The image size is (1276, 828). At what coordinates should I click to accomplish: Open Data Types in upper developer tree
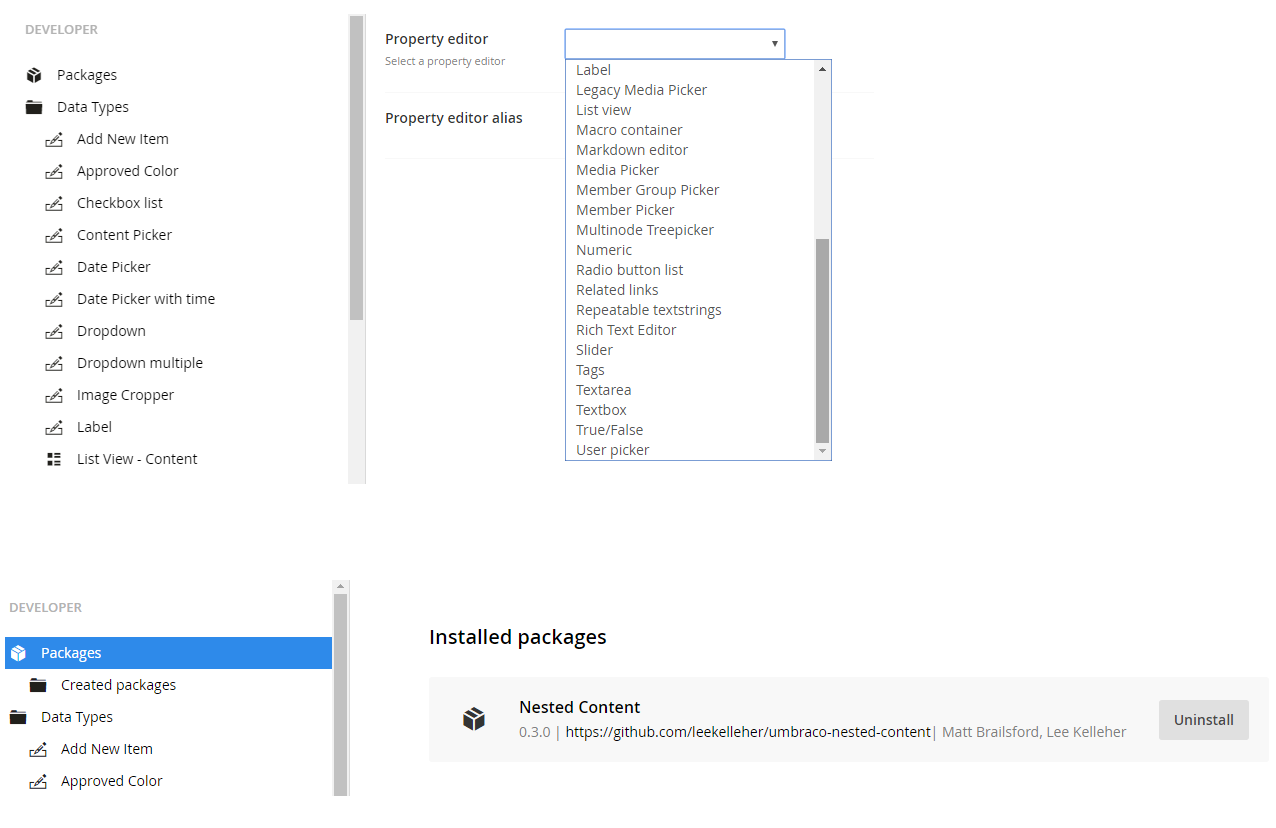point(93,107)
